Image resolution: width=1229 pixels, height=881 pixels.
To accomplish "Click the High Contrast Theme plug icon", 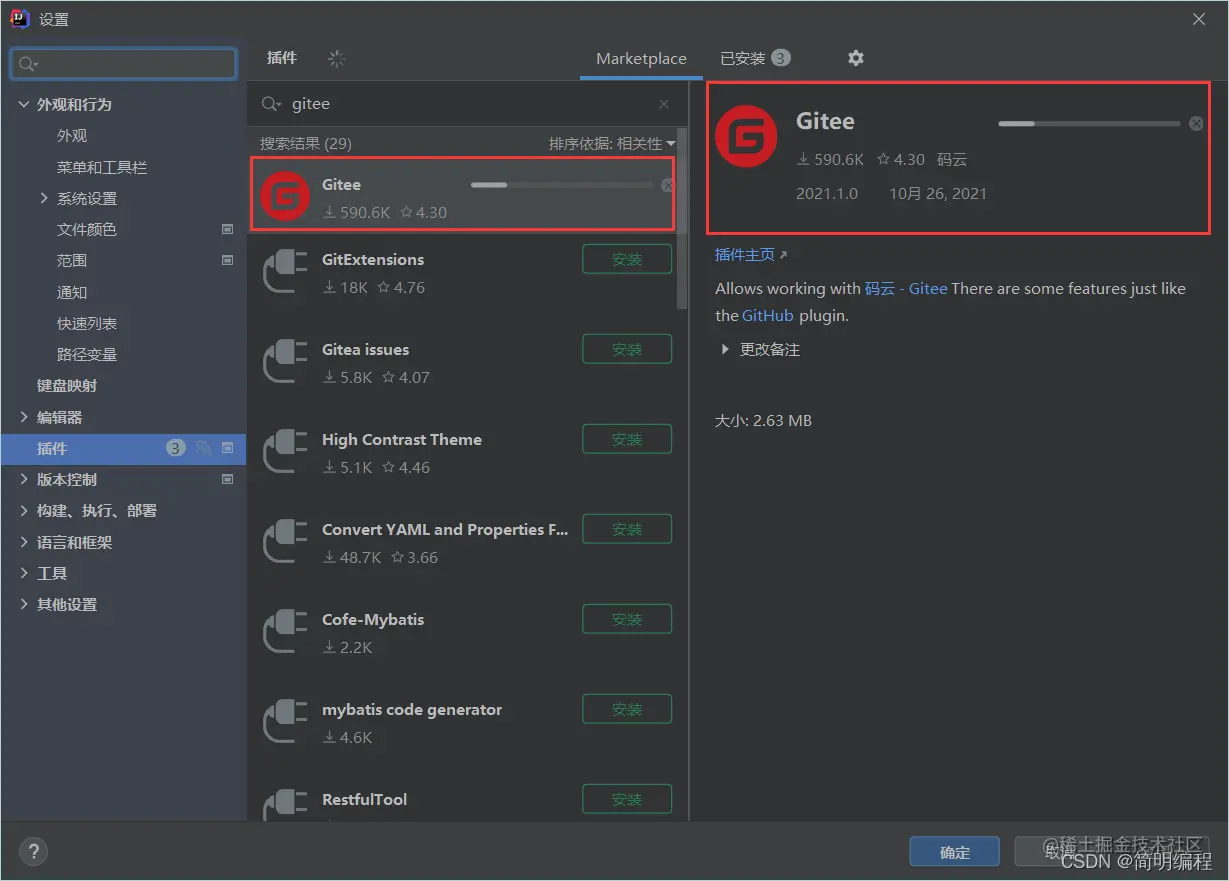I will tap(285, 453).
